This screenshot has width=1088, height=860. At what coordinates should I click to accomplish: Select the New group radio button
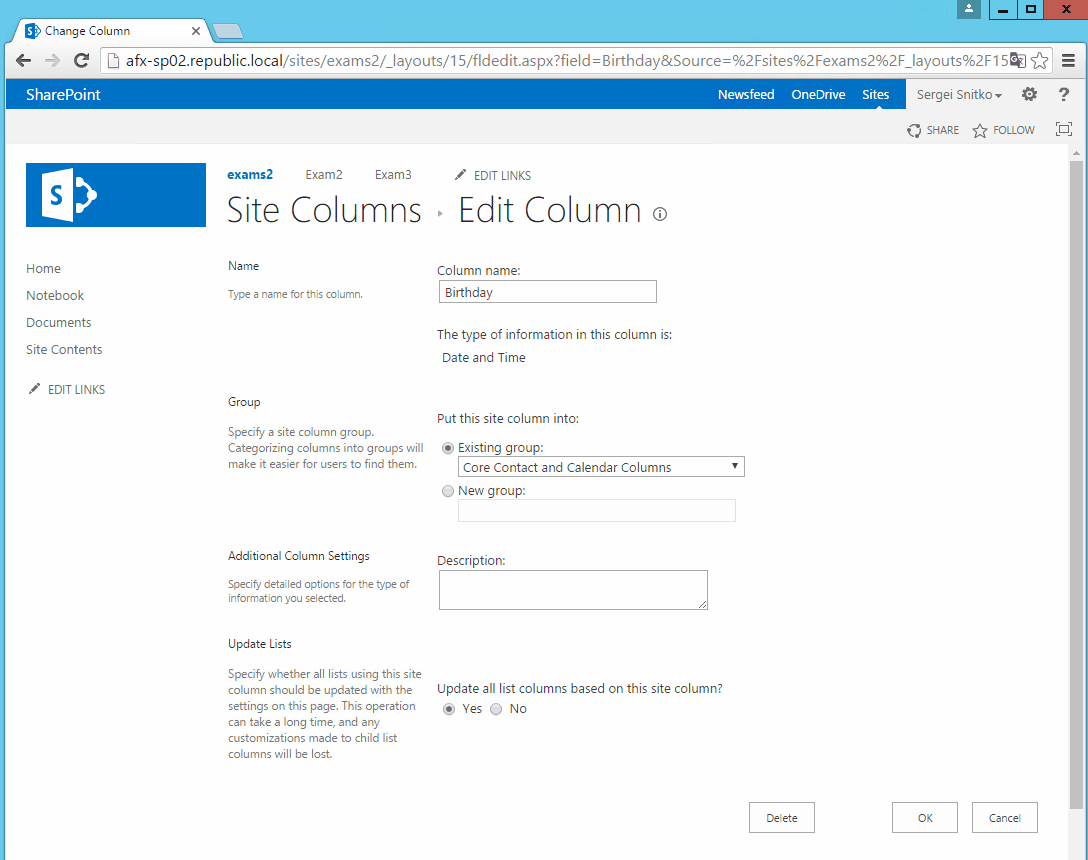pos(447,490)
